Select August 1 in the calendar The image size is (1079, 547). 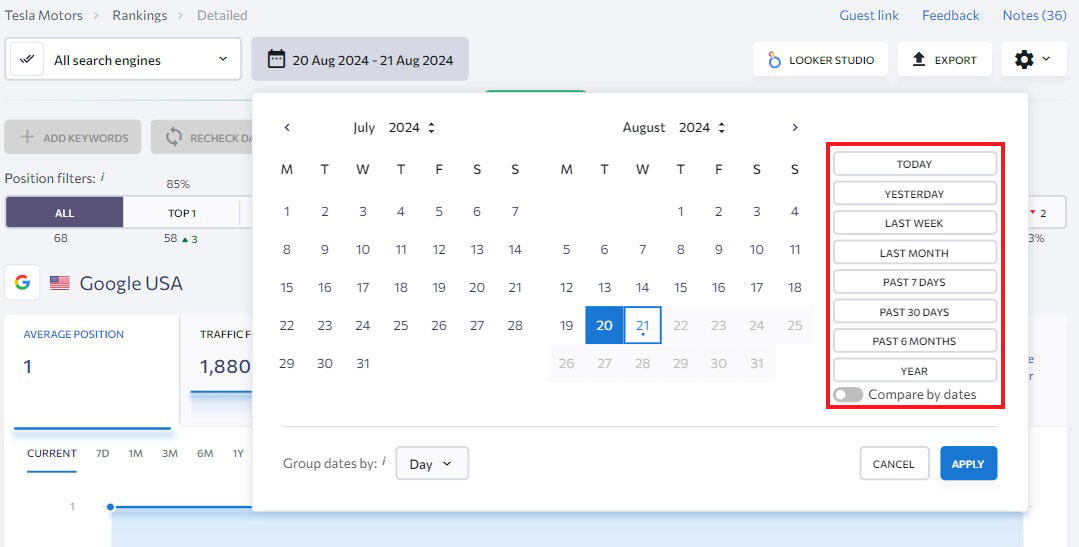(x=681, y=212)
